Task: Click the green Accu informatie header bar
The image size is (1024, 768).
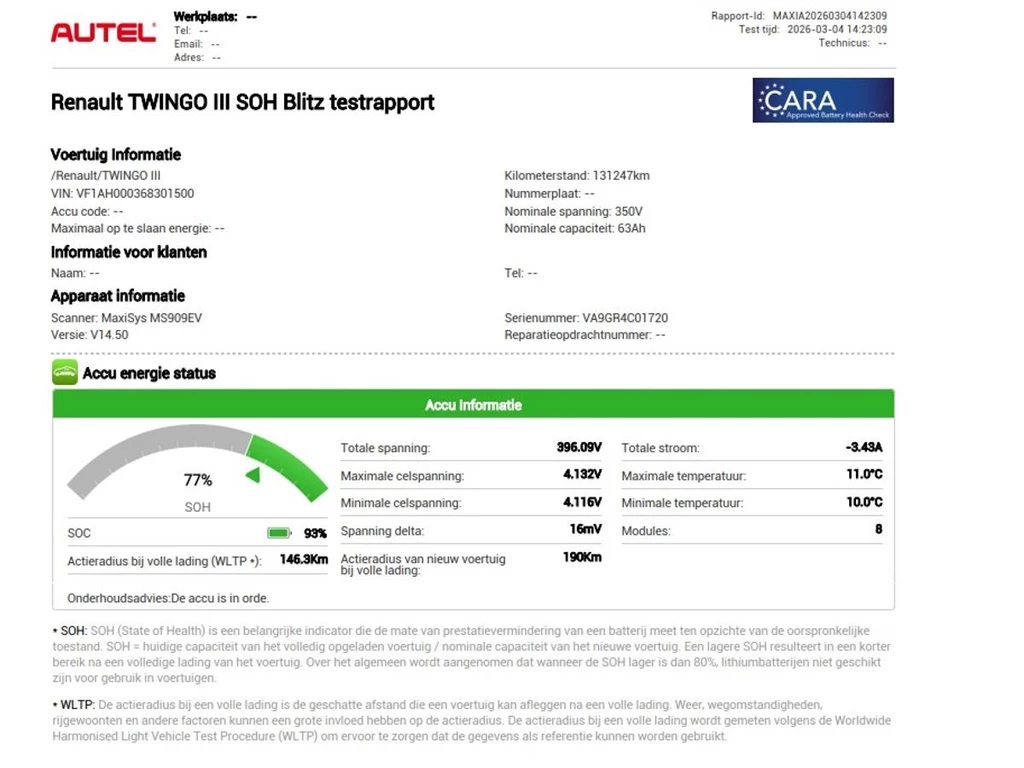Action: pos(473,405)
